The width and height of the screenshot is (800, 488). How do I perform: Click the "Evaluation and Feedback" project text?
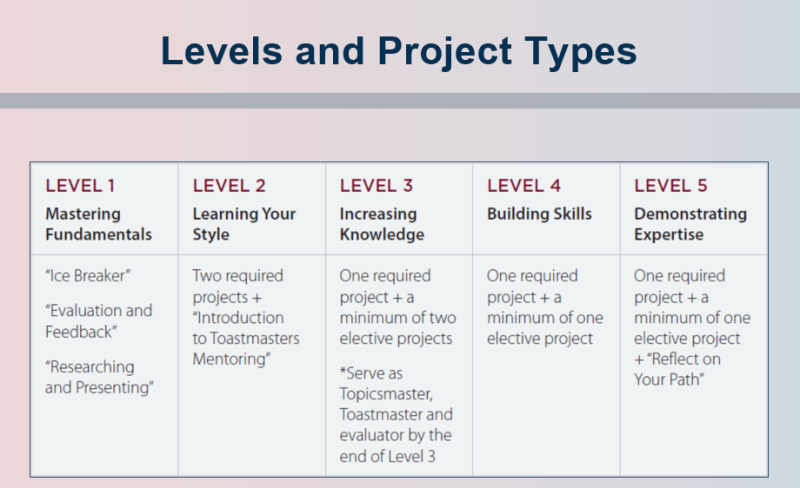point(98,321)
